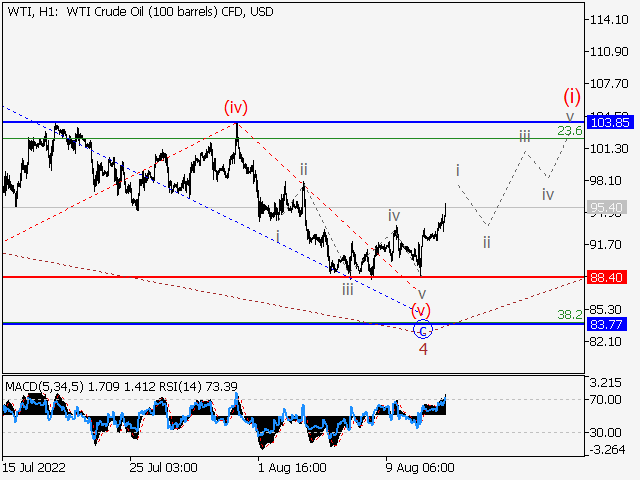
Task: Click the 101.30 price axis label
Action: pyautogui.click(x=609, y=149)
